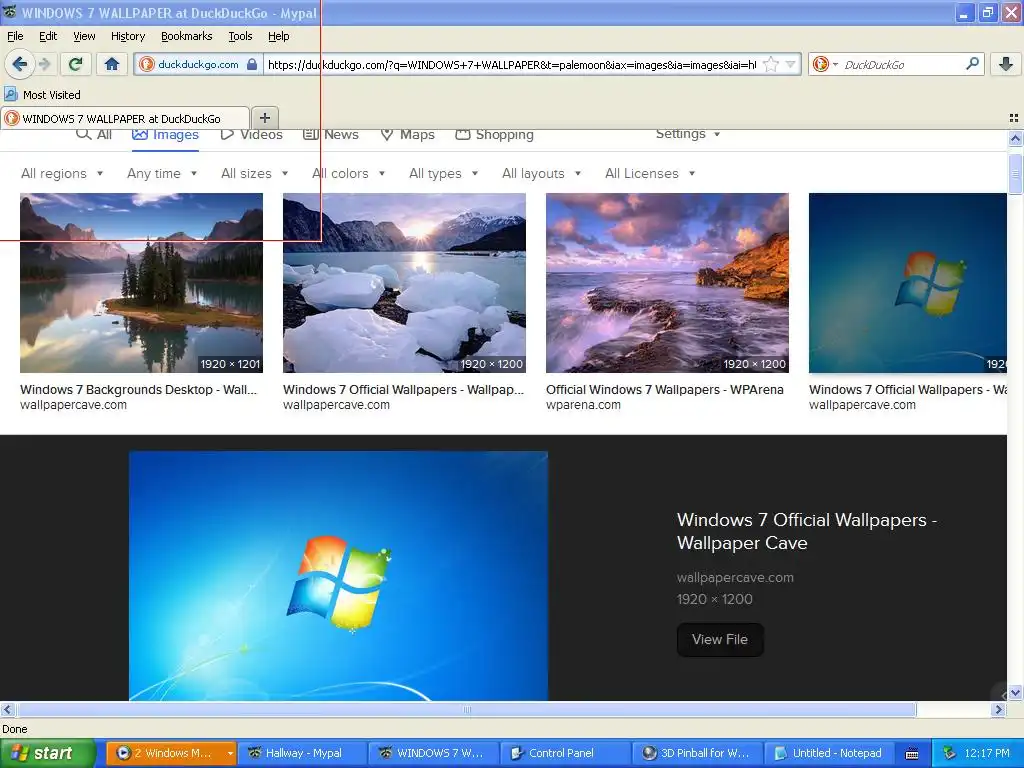Click inside the URL address field
1024x768 pixels.
pos(512,65)
